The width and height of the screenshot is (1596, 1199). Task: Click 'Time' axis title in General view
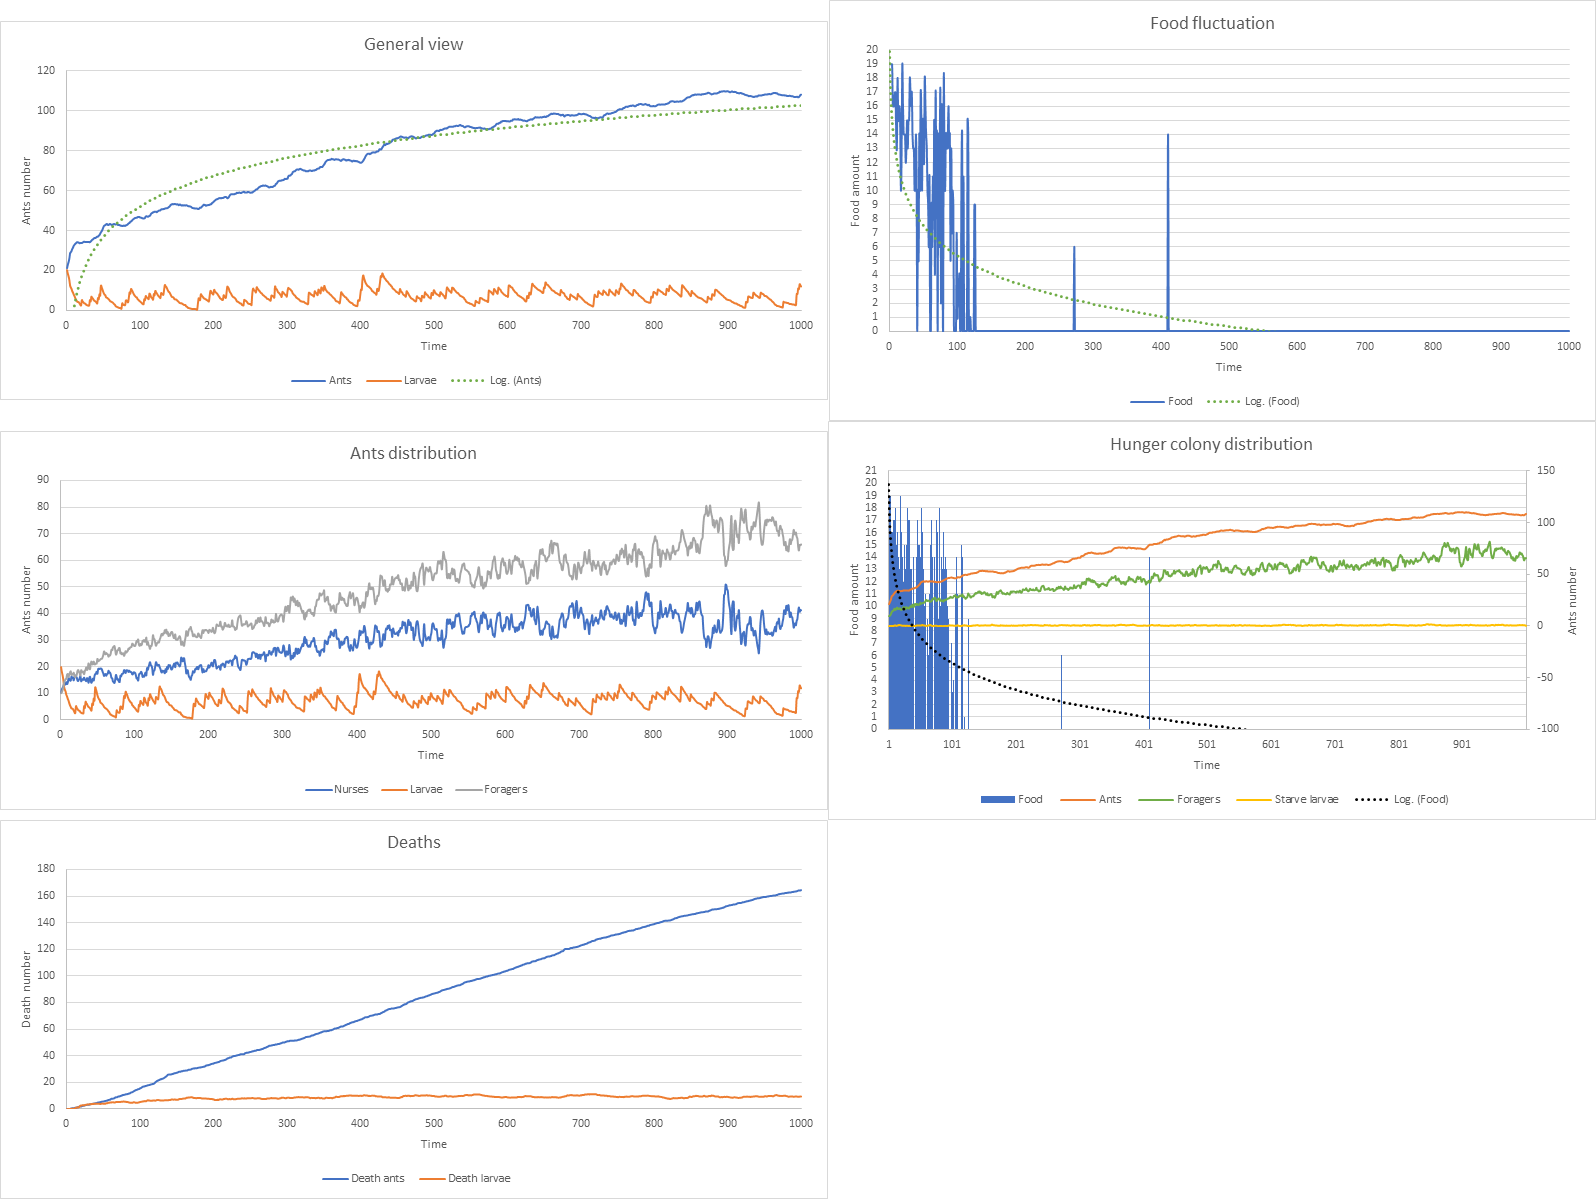pyautogui.click(x=434, y=346)
